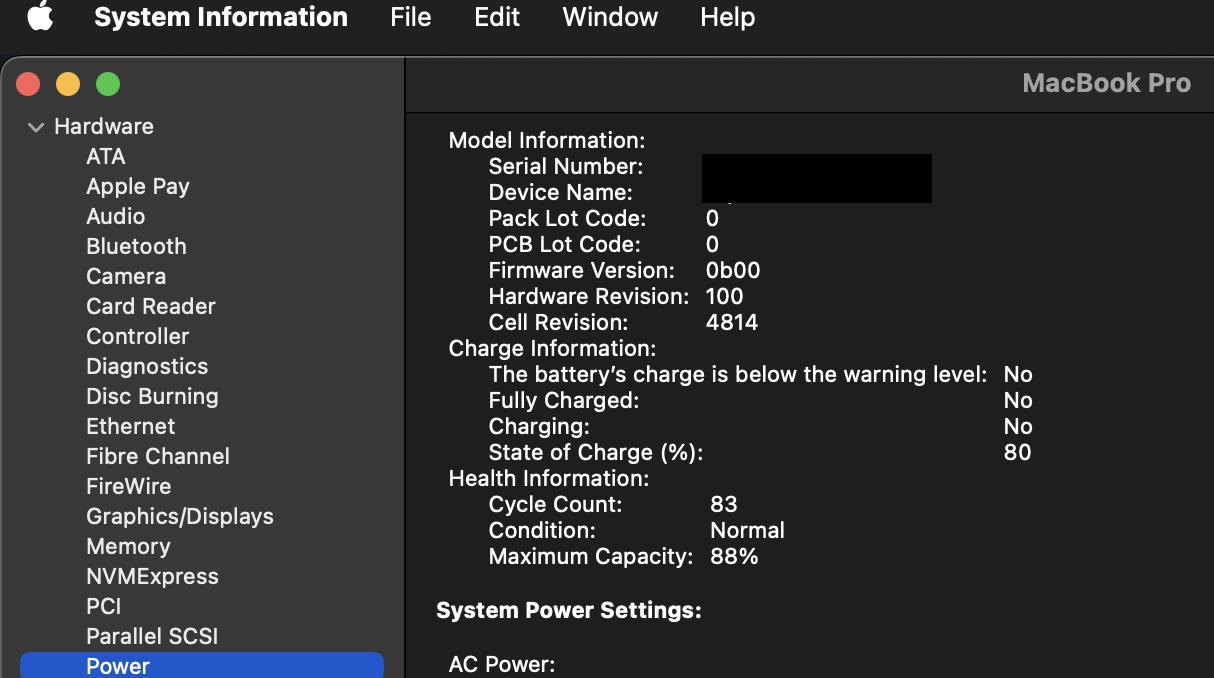Click the Pack Lot Code label

[568, 219]
